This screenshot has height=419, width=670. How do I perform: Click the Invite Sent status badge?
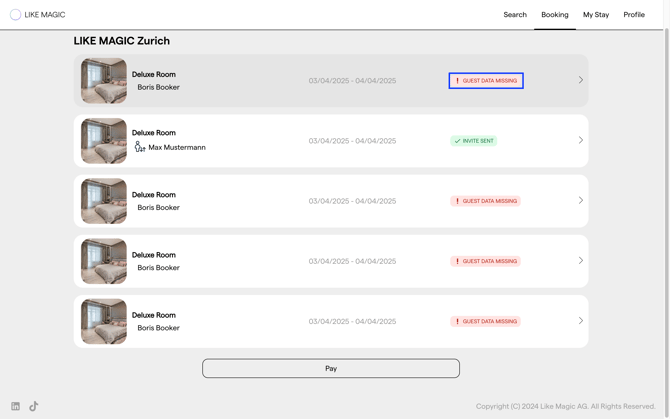[474, 141]
